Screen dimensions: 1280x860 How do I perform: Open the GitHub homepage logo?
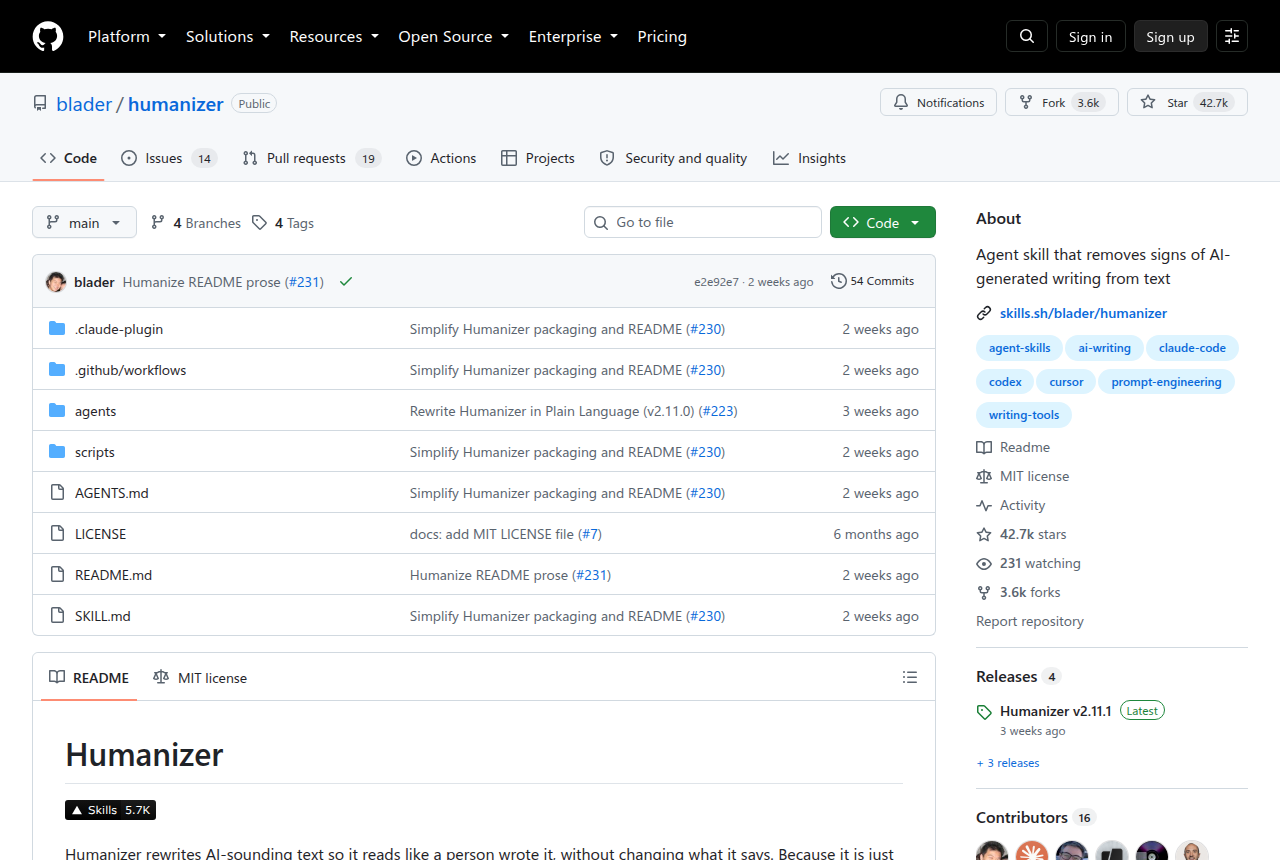tap(48, 37)
